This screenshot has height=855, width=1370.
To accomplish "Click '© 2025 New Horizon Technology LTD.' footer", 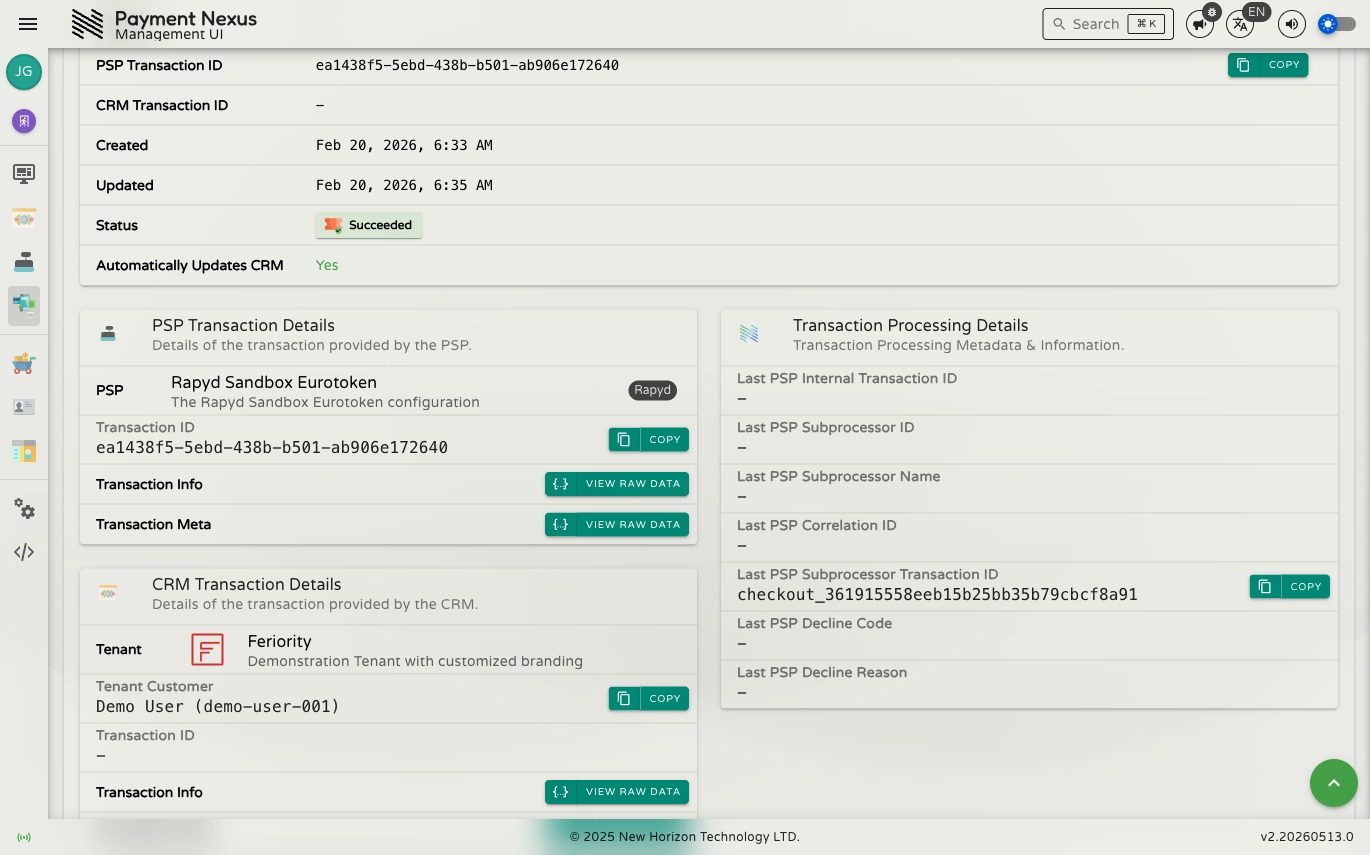I will (685, 837).
